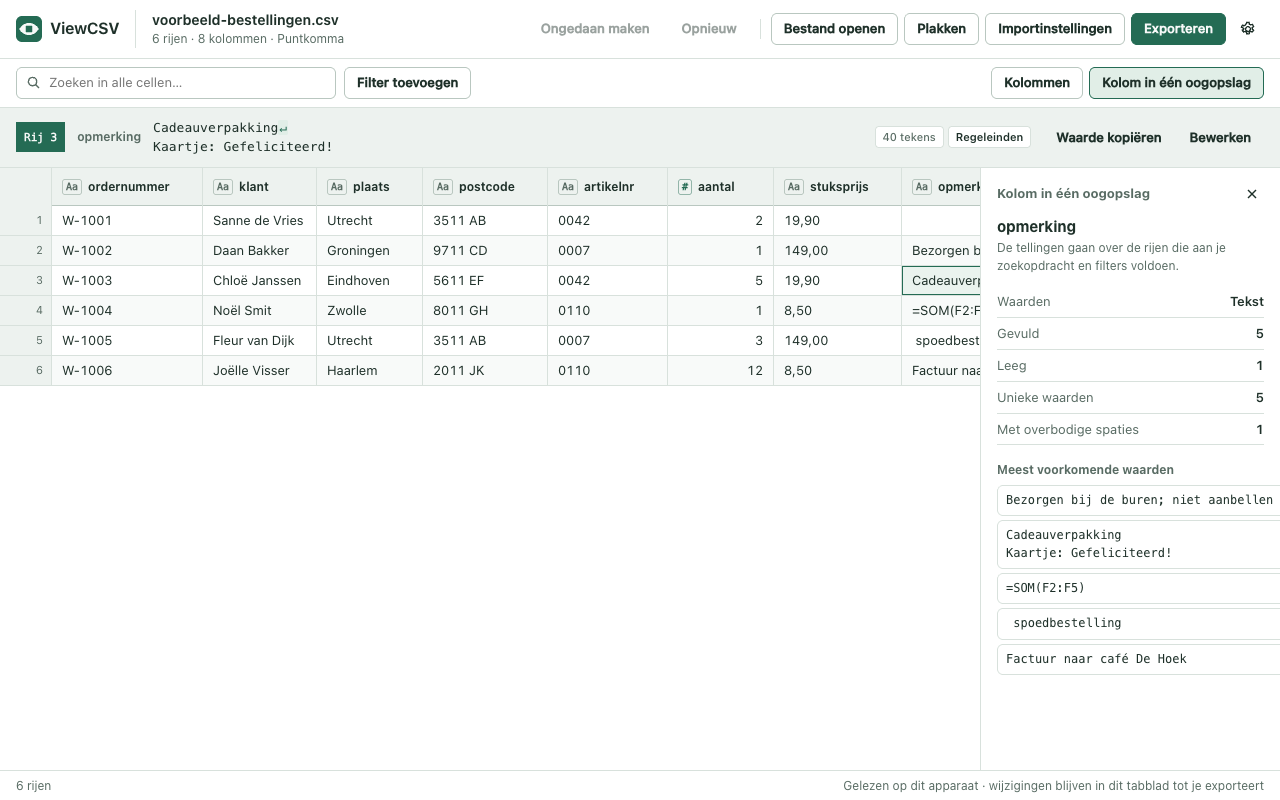1280x800 pixels.
Task: Click Ongedaan maken
Action: 595,29
